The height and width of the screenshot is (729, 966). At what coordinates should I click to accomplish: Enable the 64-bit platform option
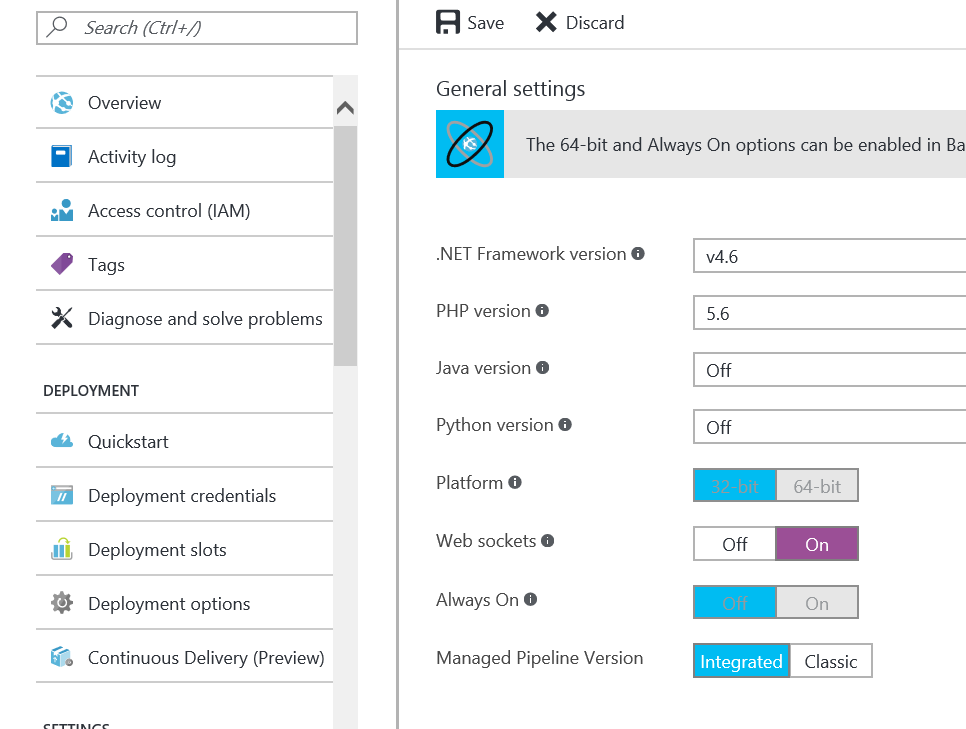[817, 485]
